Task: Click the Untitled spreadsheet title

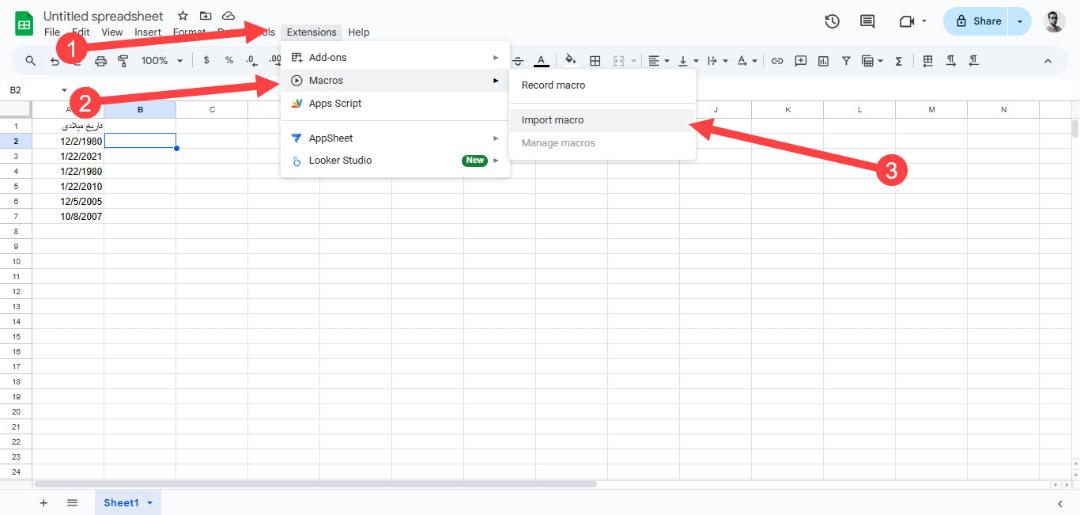Action: (103, 16)
